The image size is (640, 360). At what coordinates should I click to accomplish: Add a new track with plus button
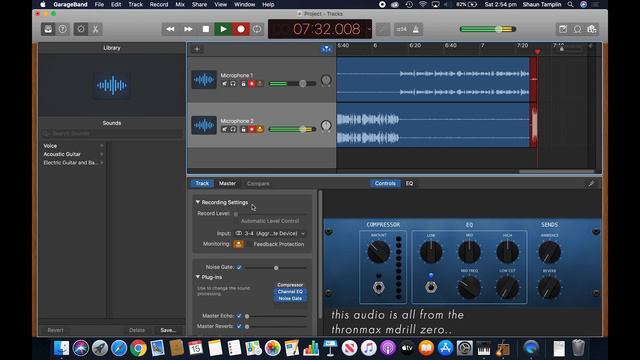(x=197, y=49)
